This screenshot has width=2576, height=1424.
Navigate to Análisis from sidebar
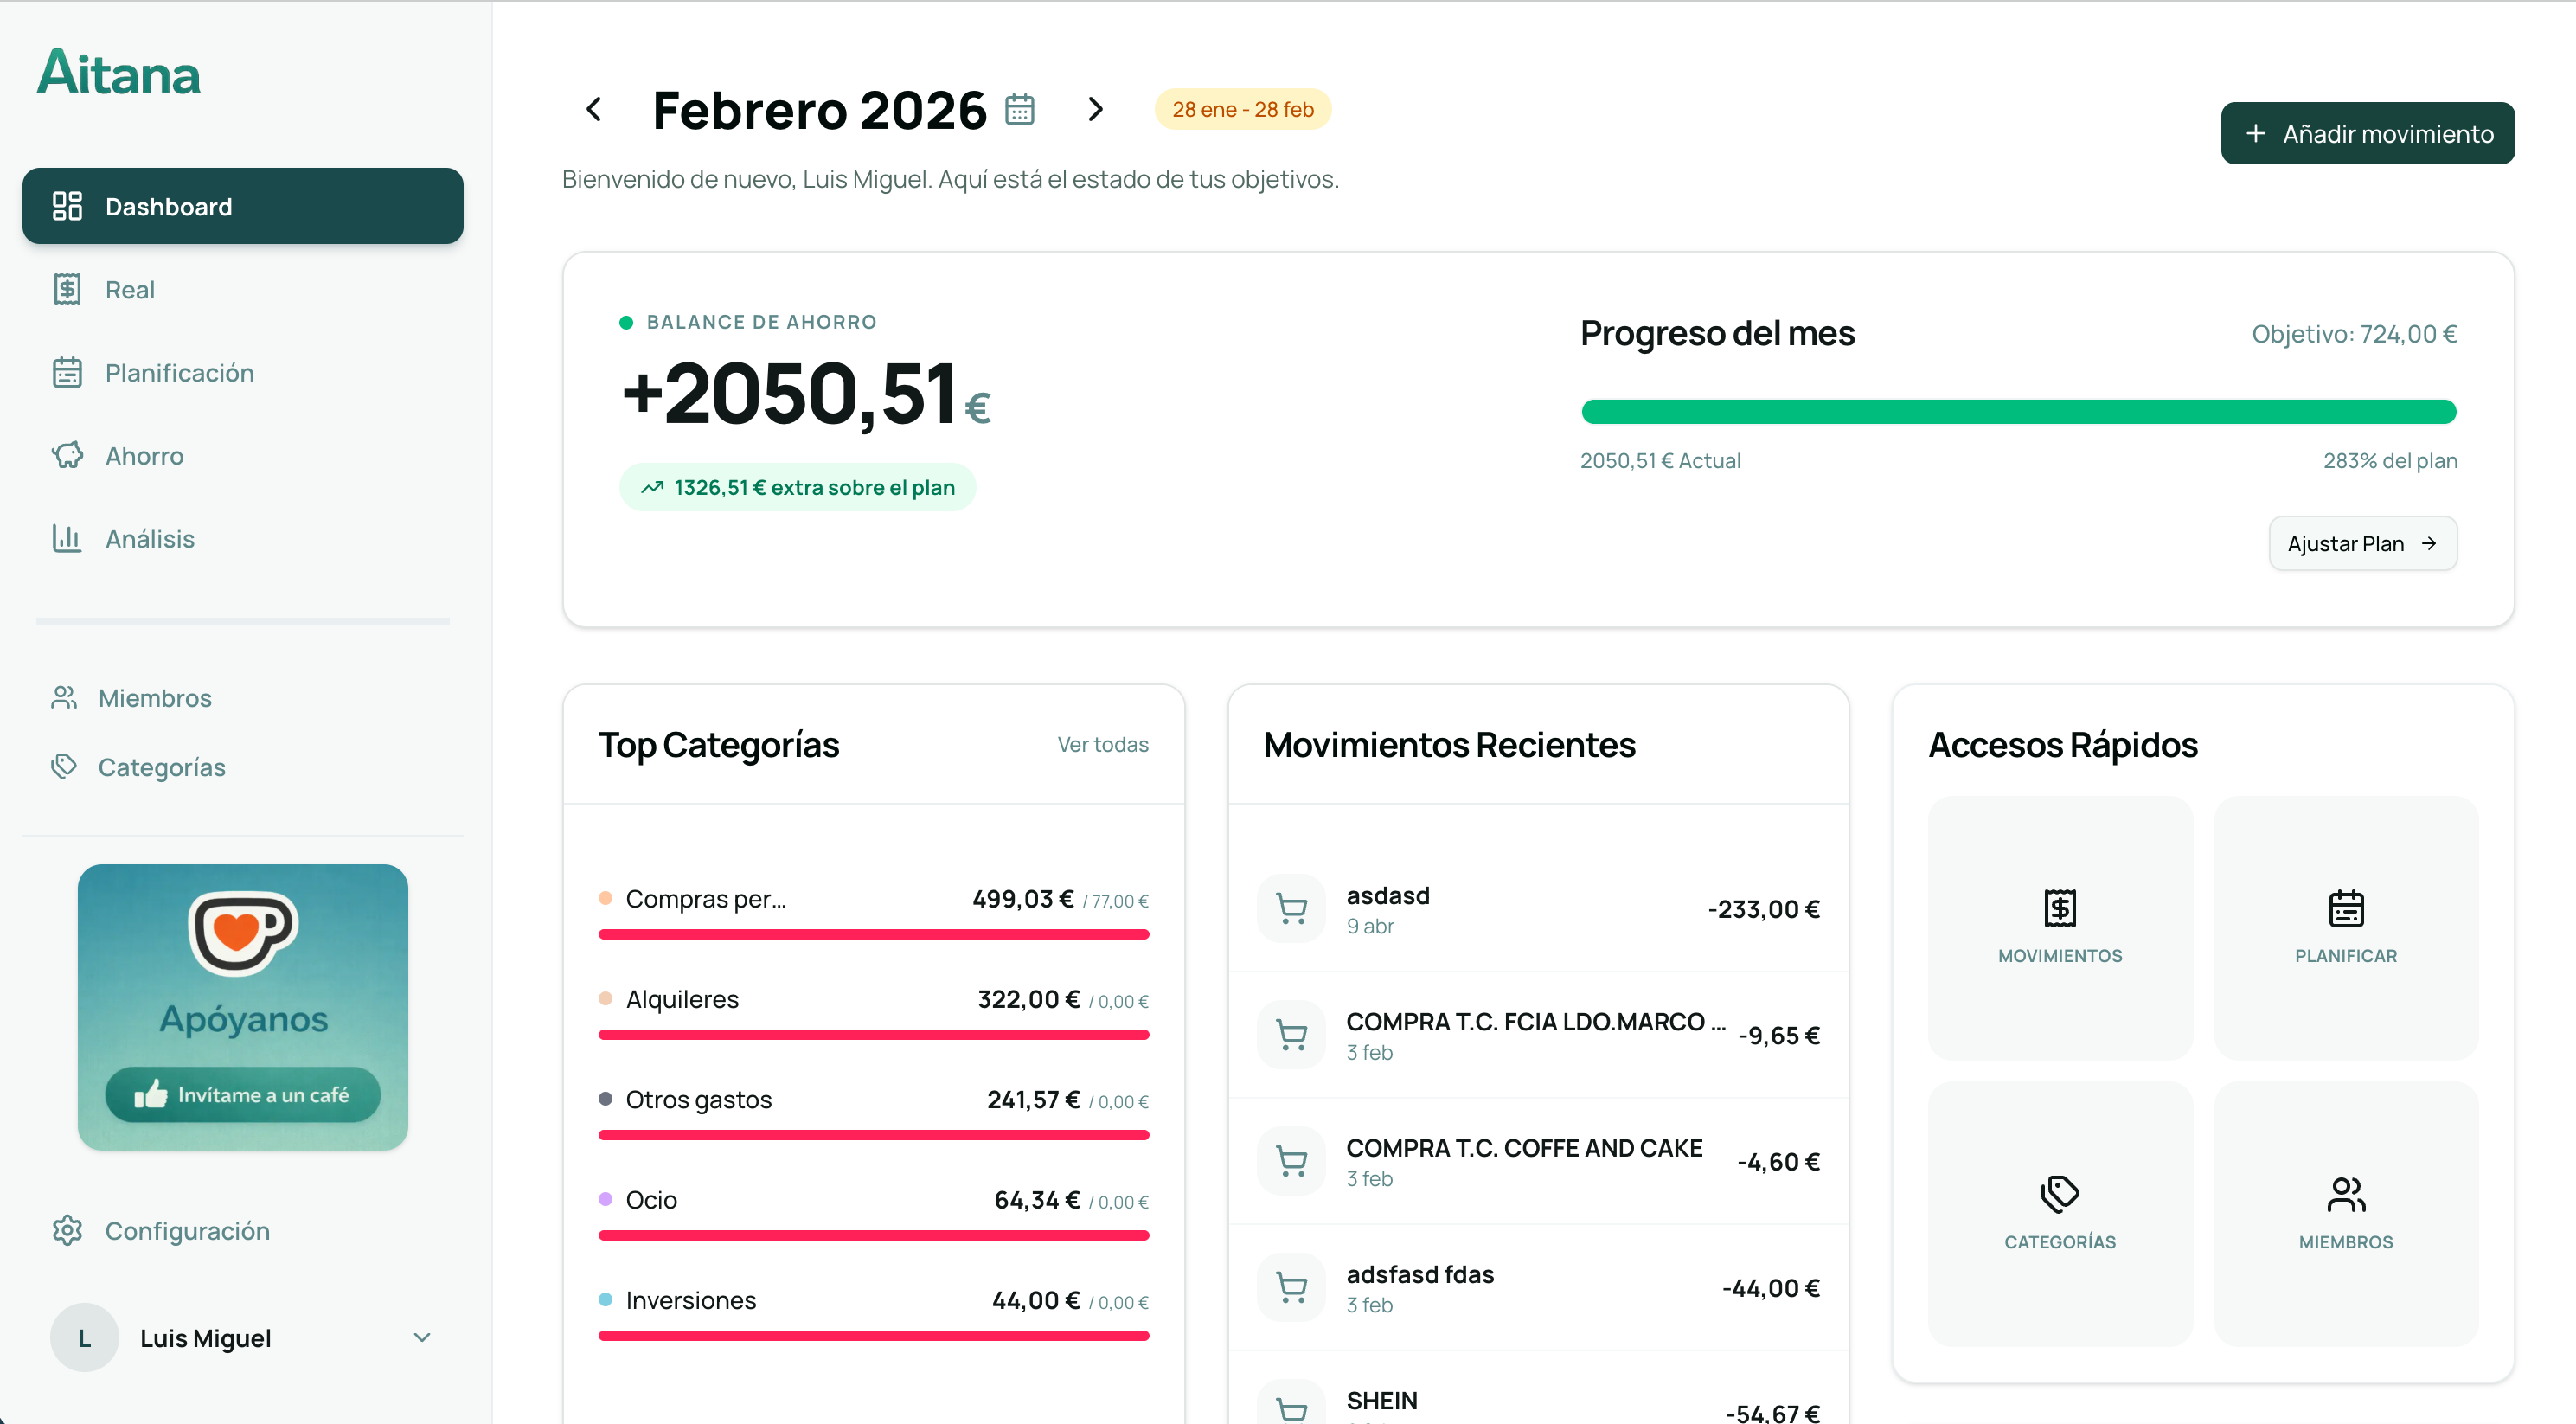click(150, 539)
